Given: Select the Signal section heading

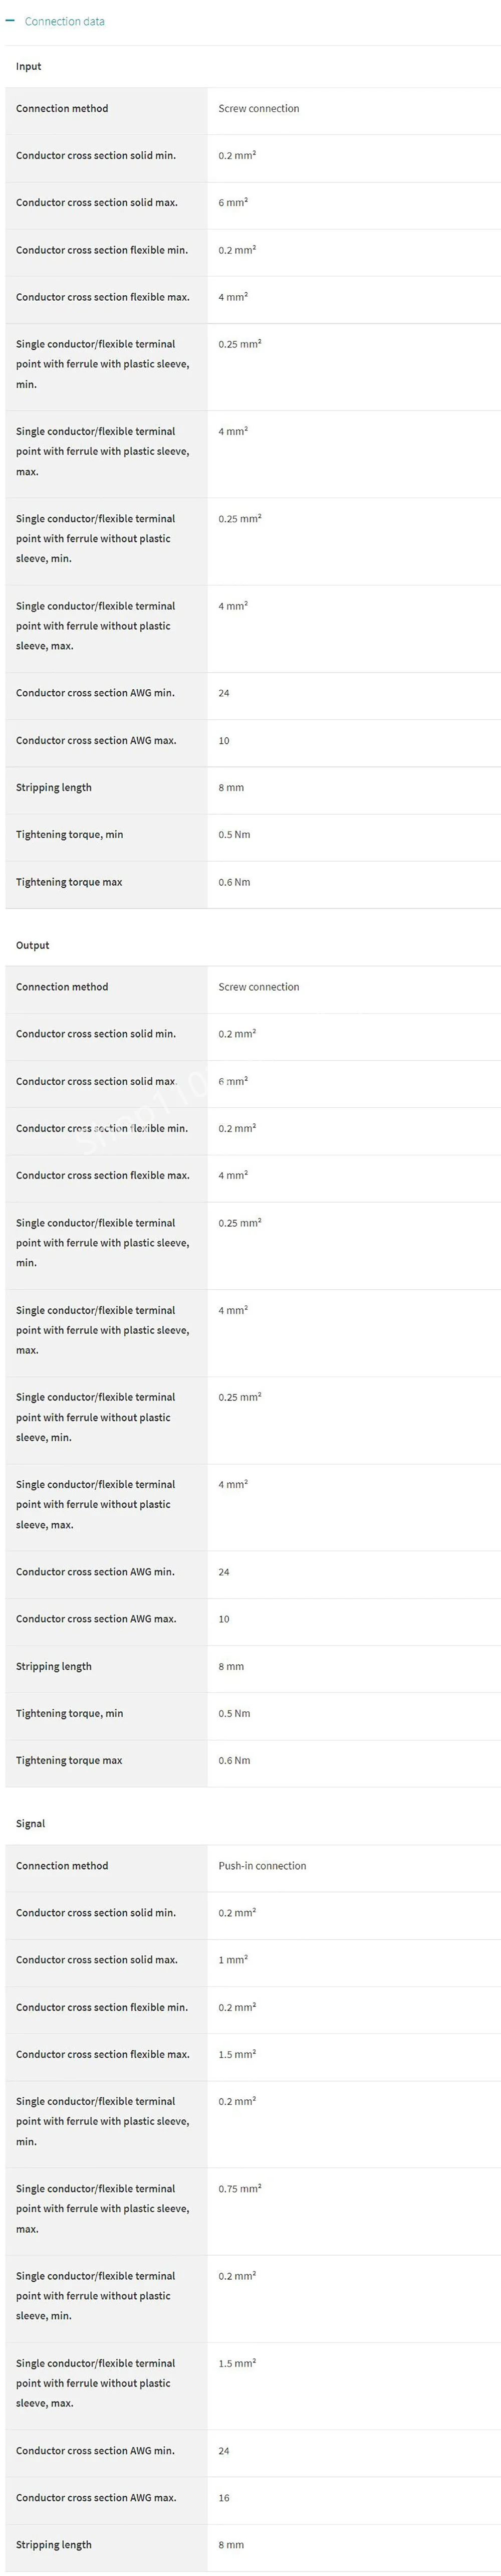Looking at the screenshot, I should [30, 1823].
